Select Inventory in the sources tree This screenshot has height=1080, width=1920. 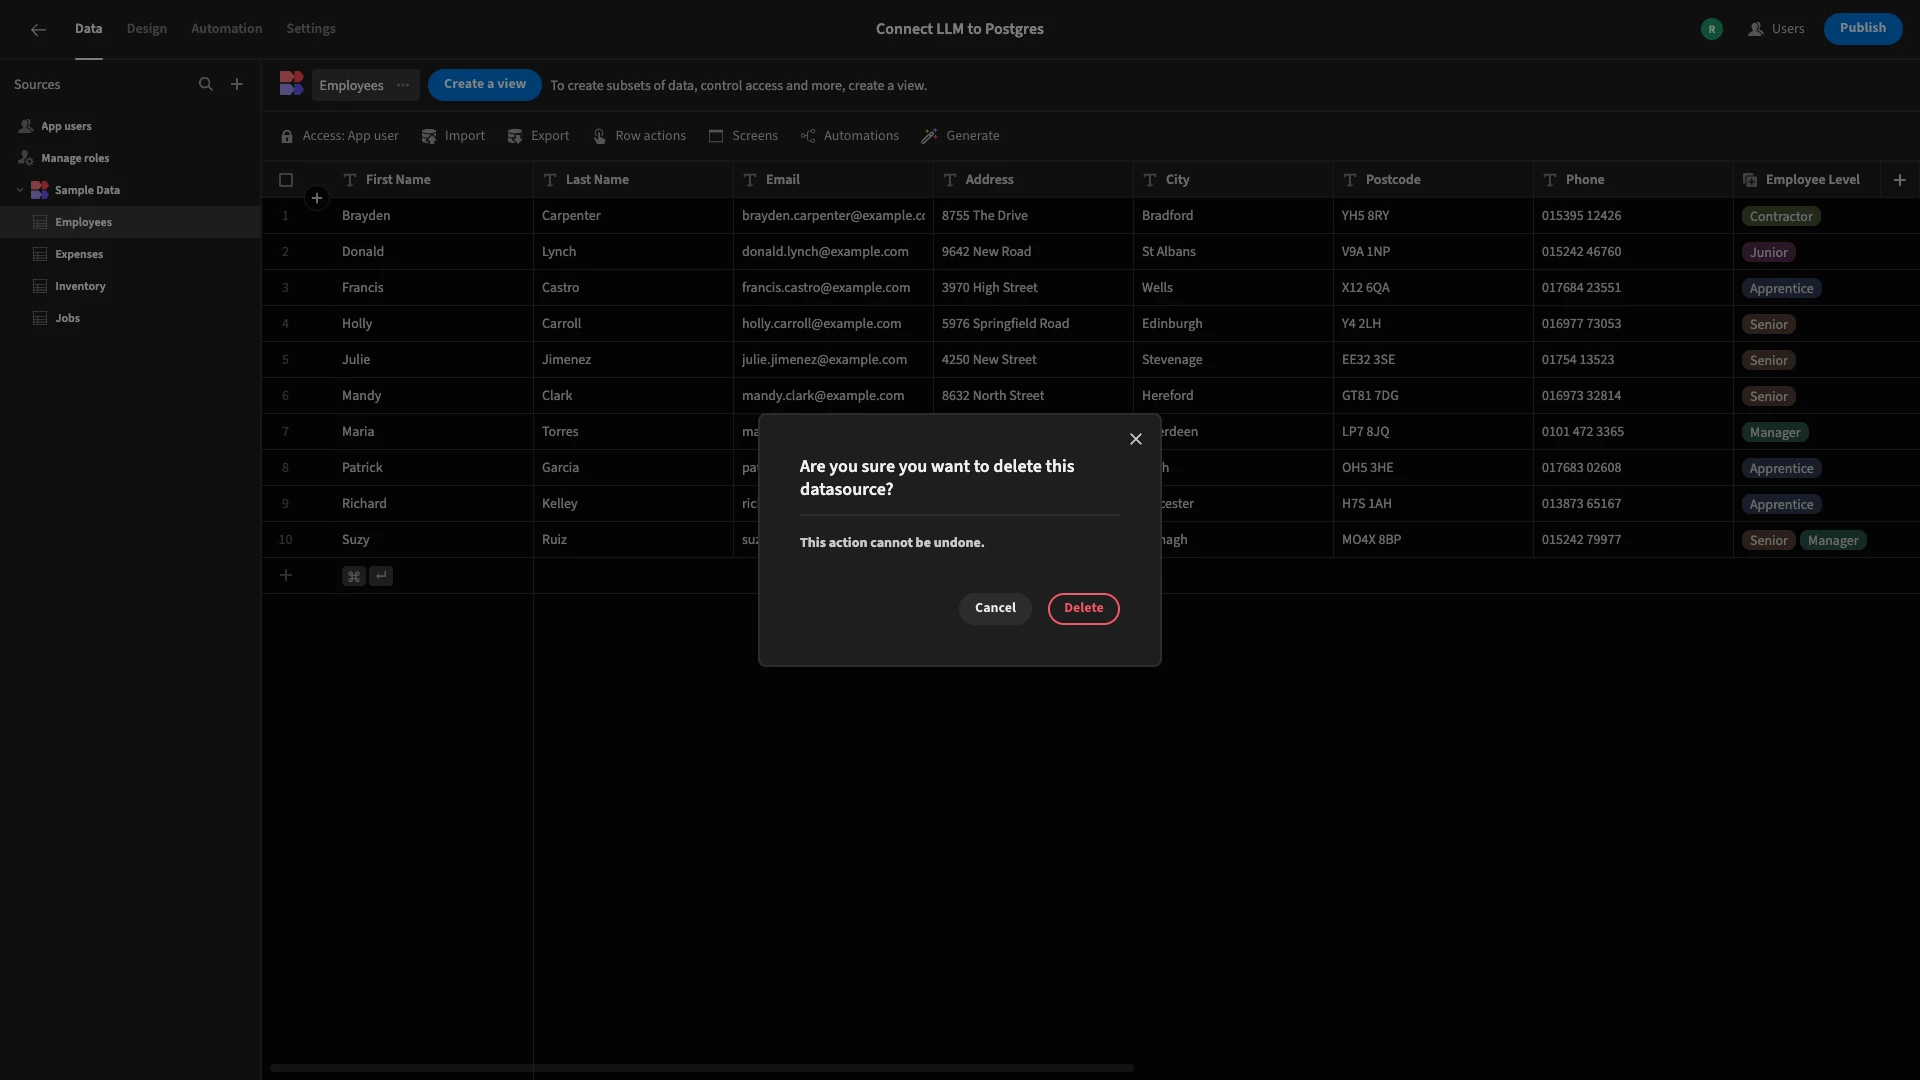(x=130, y=286)
